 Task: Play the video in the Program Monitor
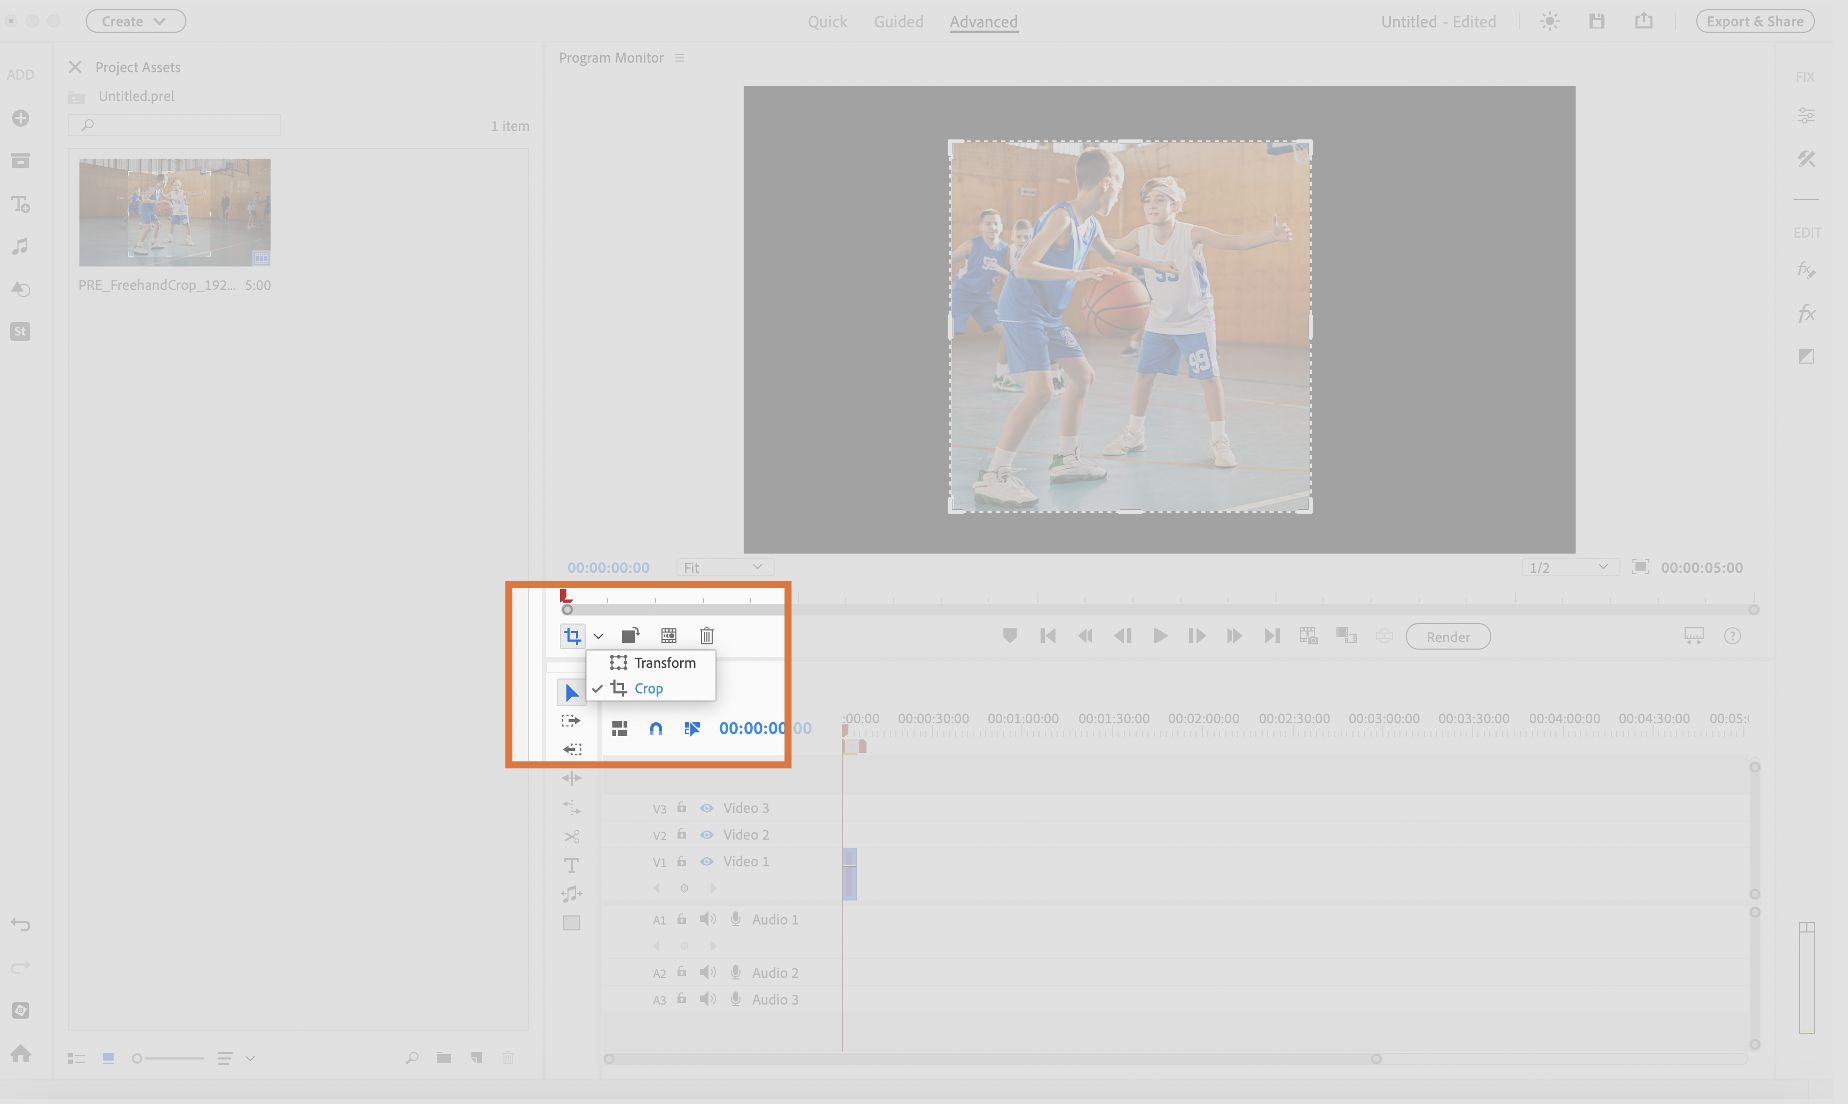click(x=1160, y=636)
